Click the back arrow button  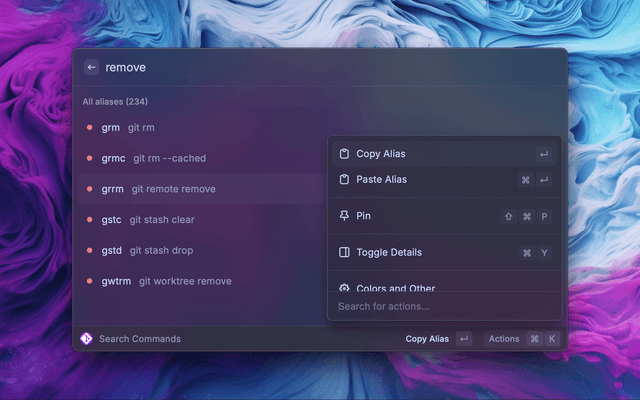[x=91, y=67]
